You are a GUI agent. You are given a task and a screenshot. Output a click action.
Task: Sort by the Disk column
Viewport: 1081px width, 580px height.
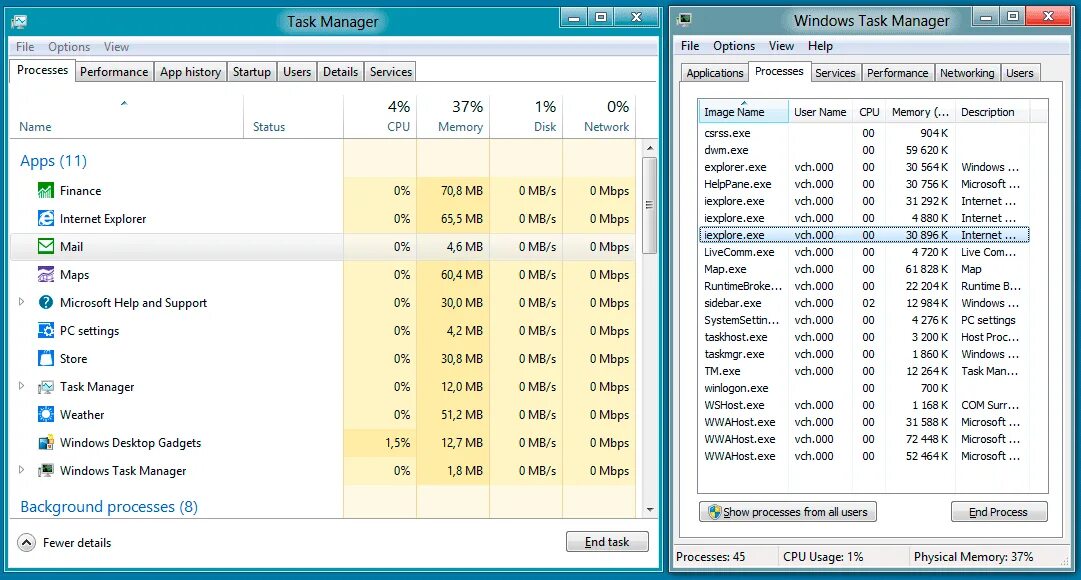[526, 116]
